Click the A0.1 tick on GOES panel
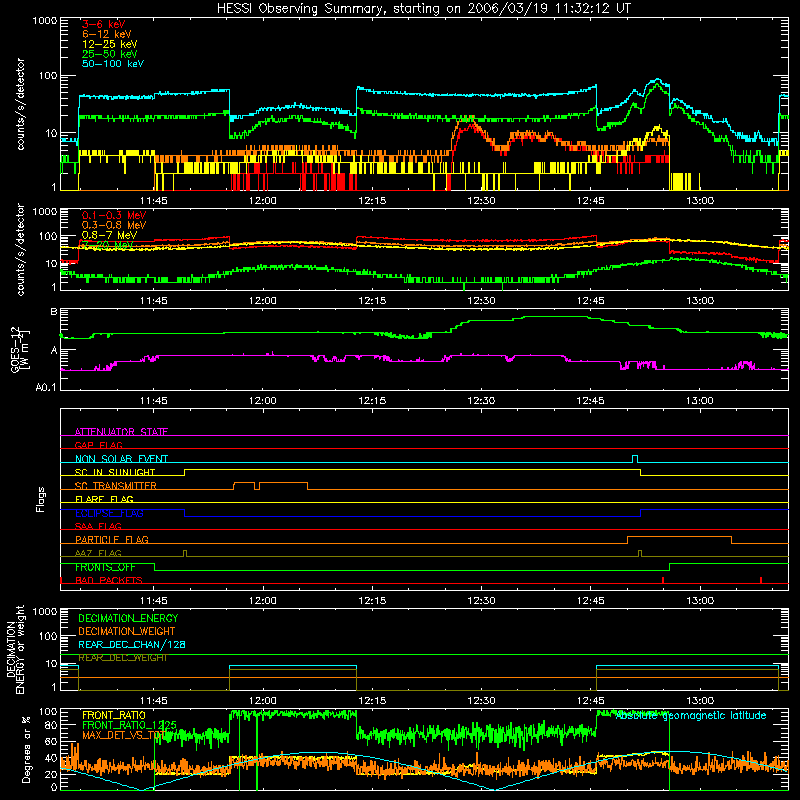The width and height of the screenshot is (800, 800). coord(46,387)
